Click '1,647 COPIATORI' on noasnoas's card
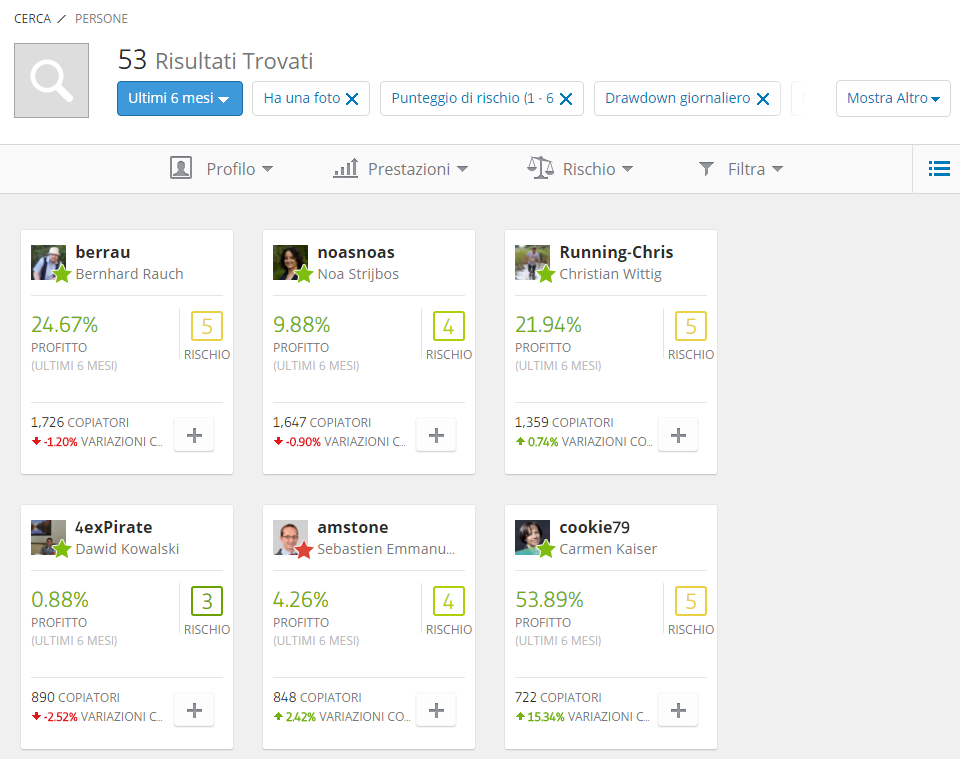This screenshot has width=960, height=759. pos(322,422)
